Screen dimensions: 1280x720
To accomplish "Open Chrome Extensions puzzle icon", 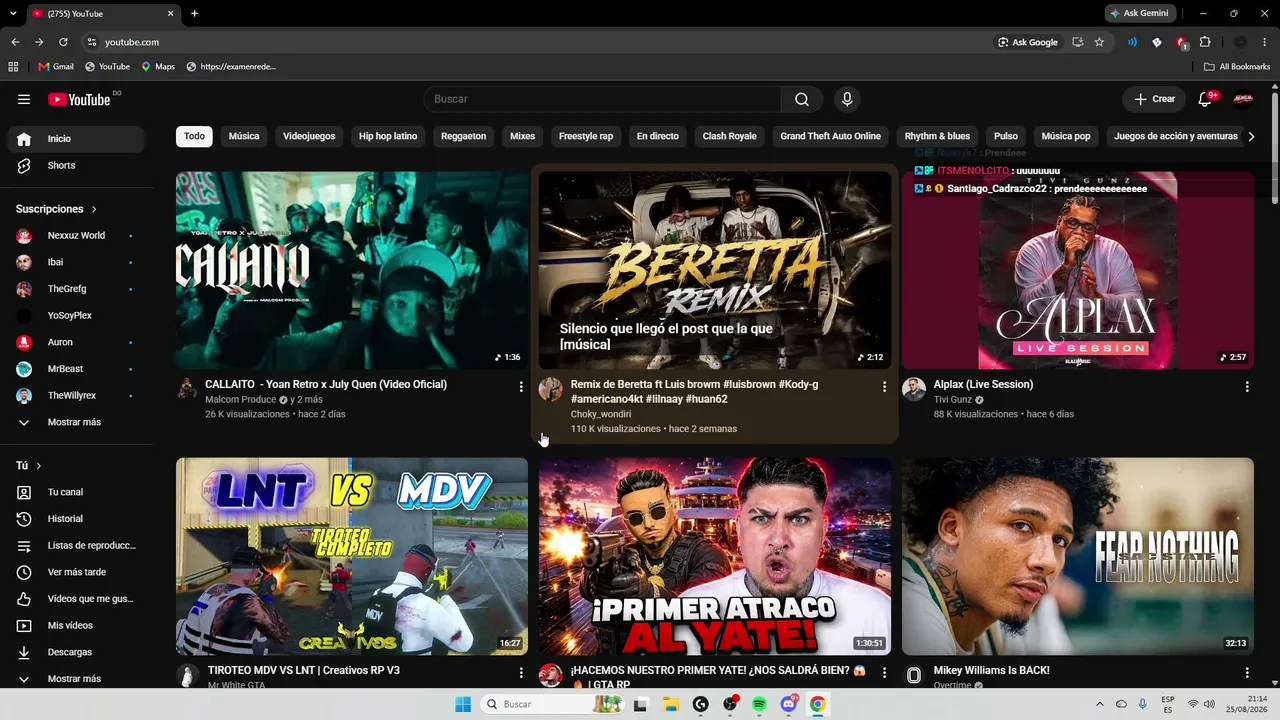I will [x=1205, y=42].
